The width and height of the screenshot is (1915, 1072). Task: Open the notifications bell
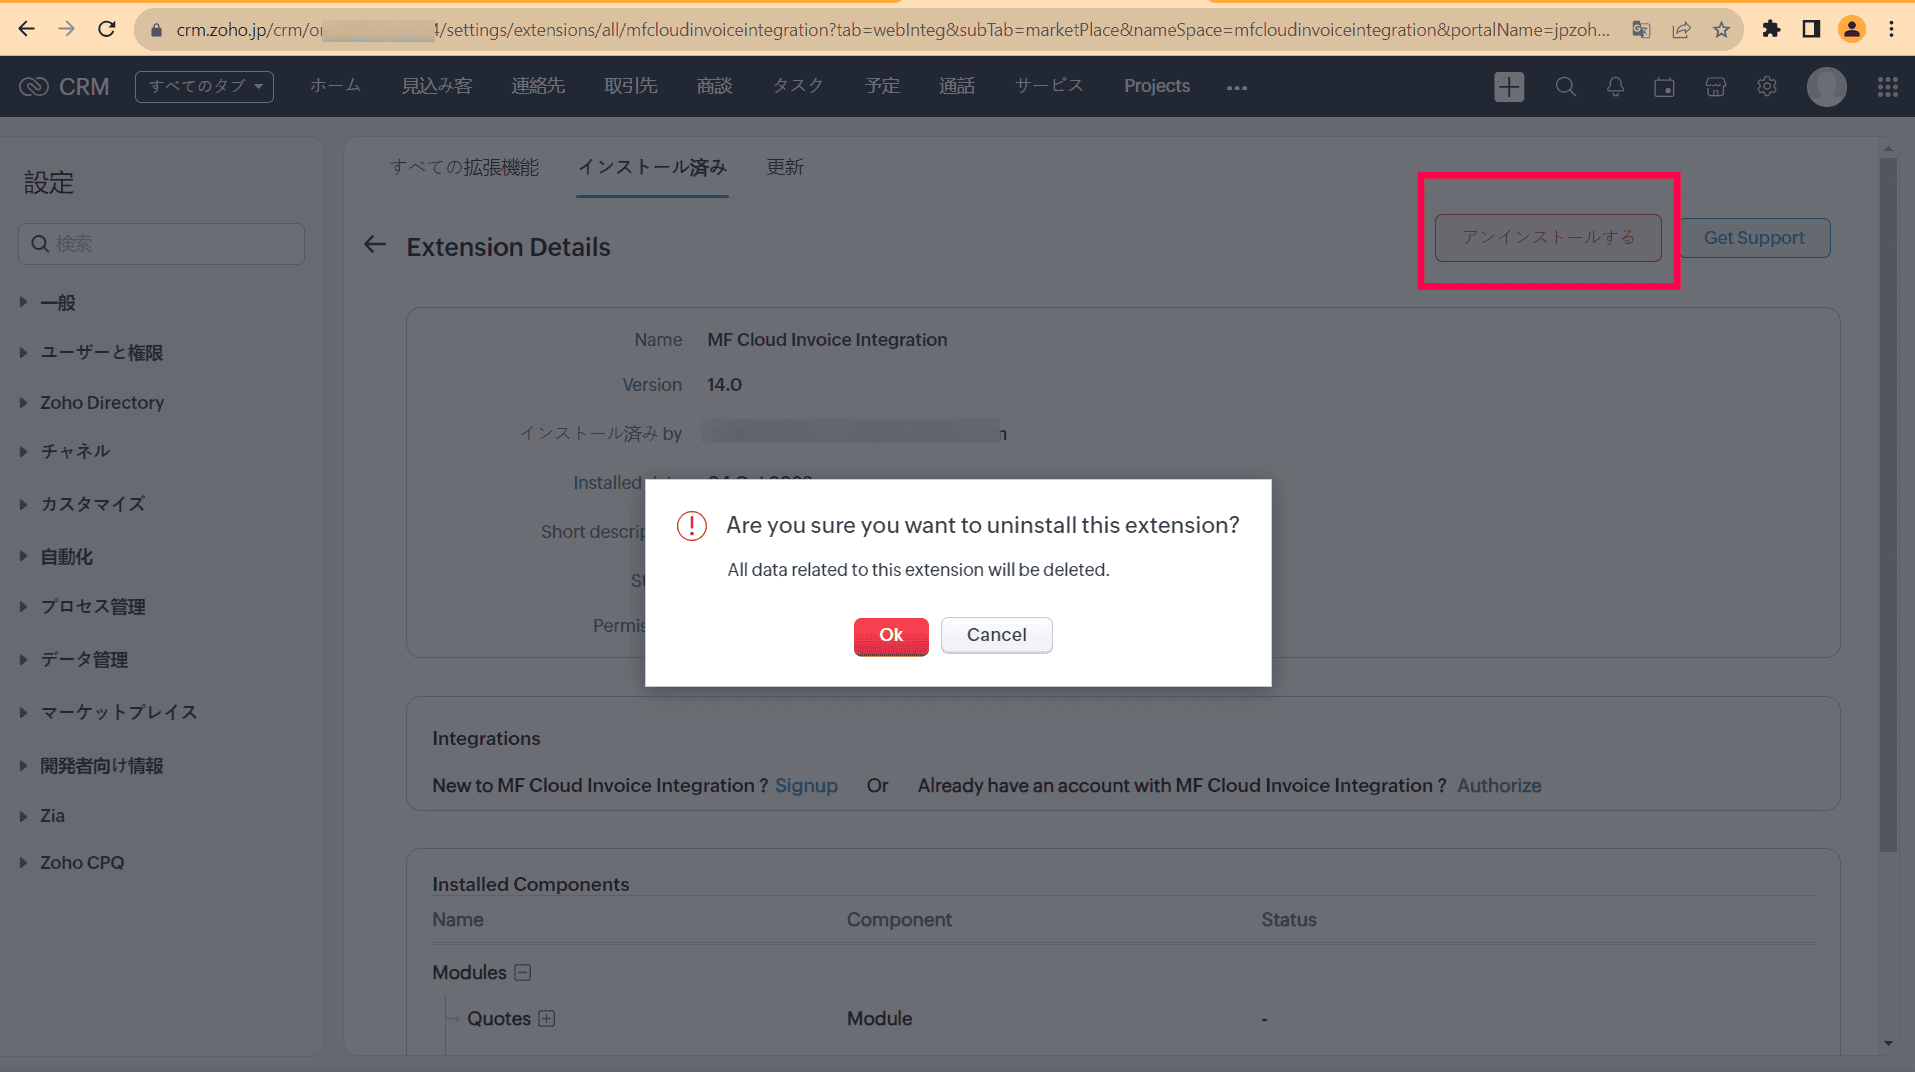(1615, 87)
